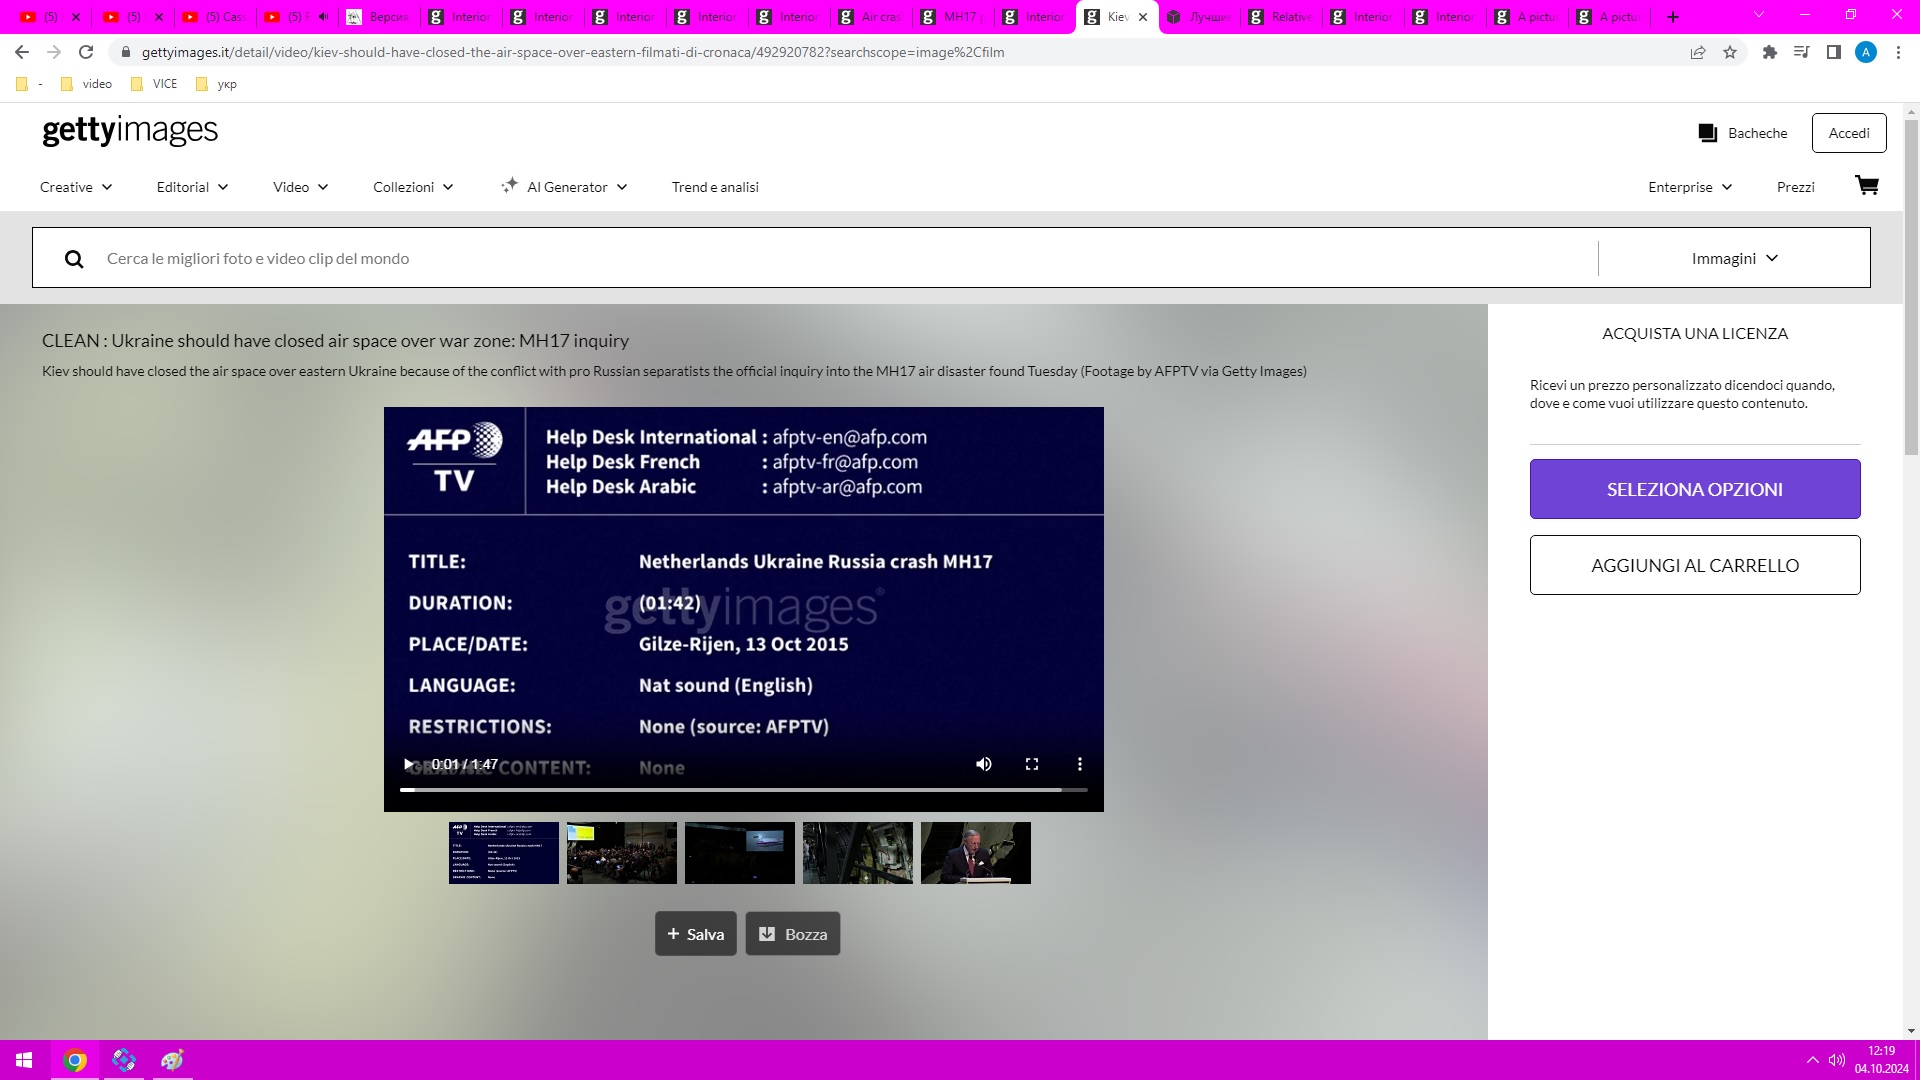
Task: Click the search field Cerca le migliori foto
Action: 815,259
